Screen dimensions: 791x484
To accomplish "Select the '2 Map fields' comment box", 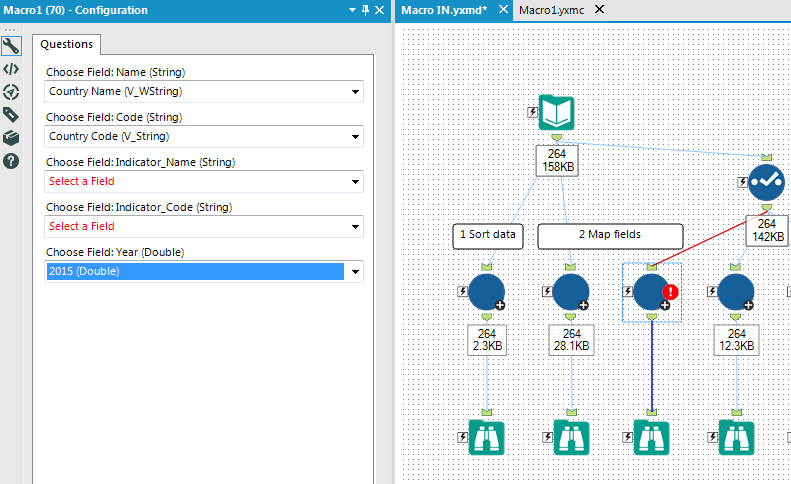I will 610,236.
